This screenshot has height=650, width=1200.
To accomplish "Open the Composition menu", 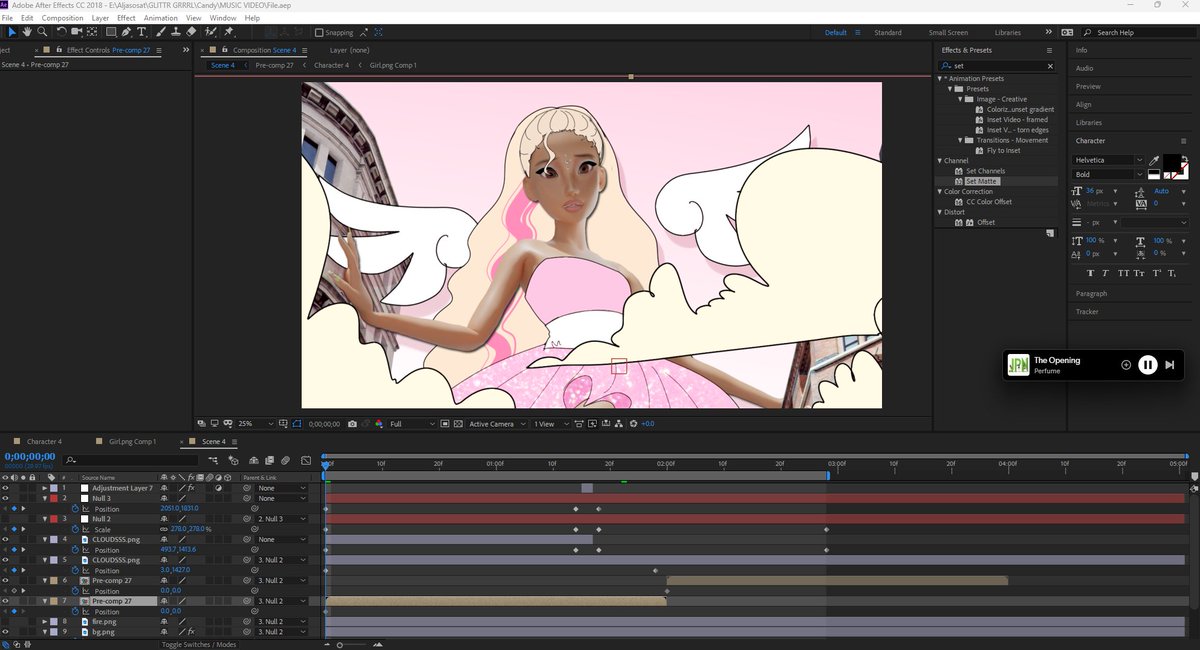I will [63, 18].
